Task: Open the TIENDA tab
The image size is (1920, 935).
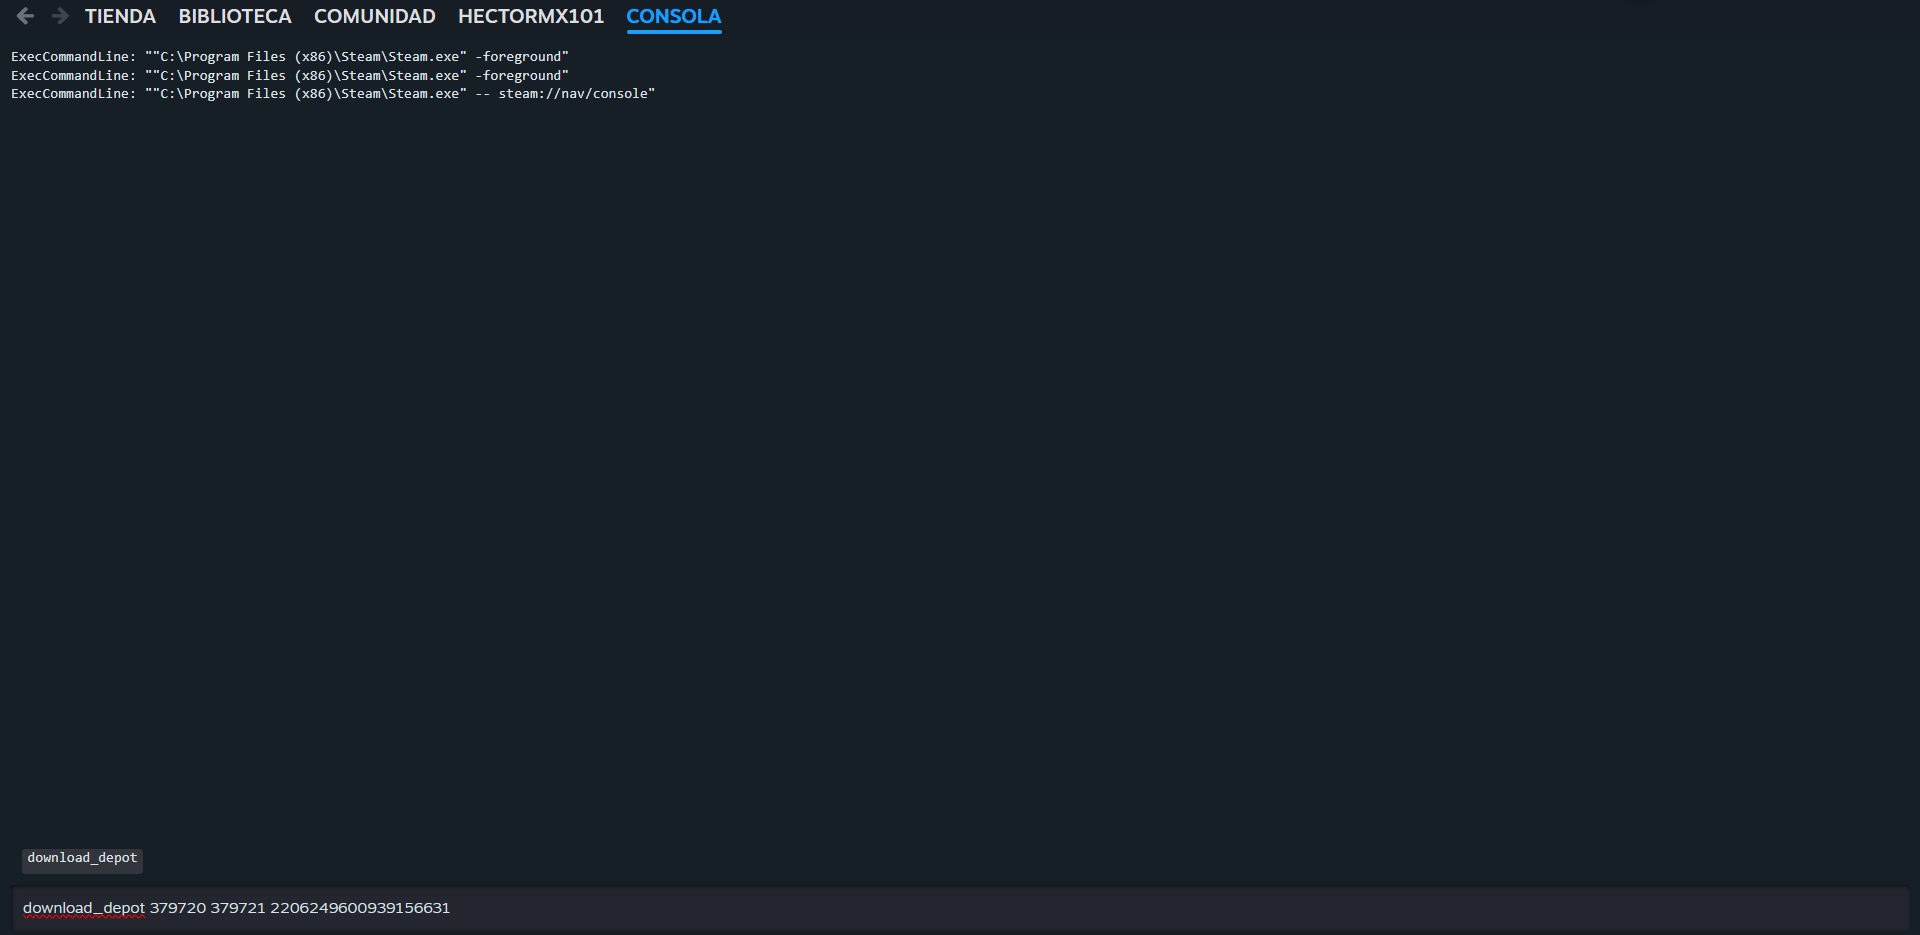Action: pyautogui.click(x=120, y=16)
